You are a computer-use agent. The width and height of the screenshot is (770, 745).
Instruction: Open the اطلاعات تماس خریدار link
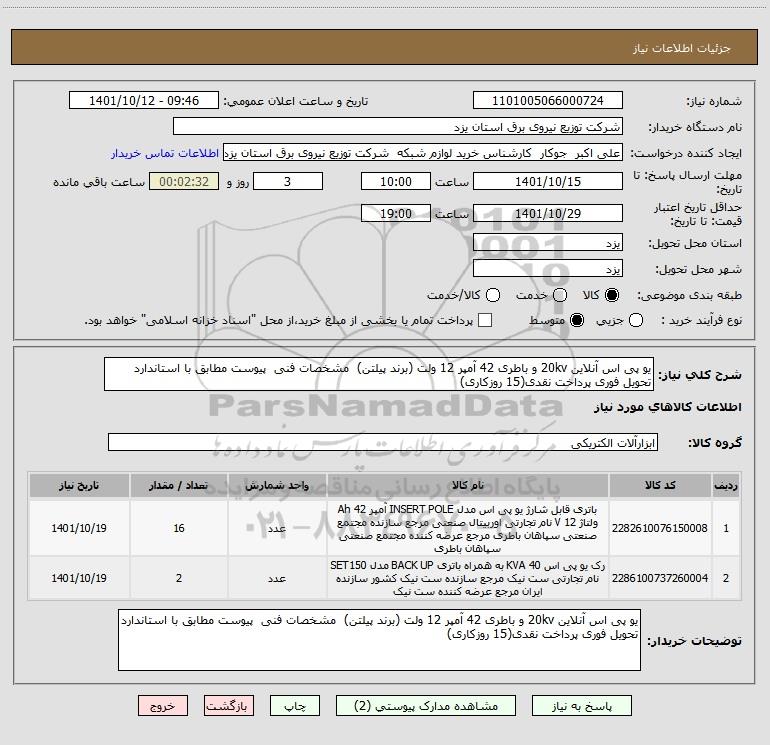pyautogui.click(x=165, y=153)
